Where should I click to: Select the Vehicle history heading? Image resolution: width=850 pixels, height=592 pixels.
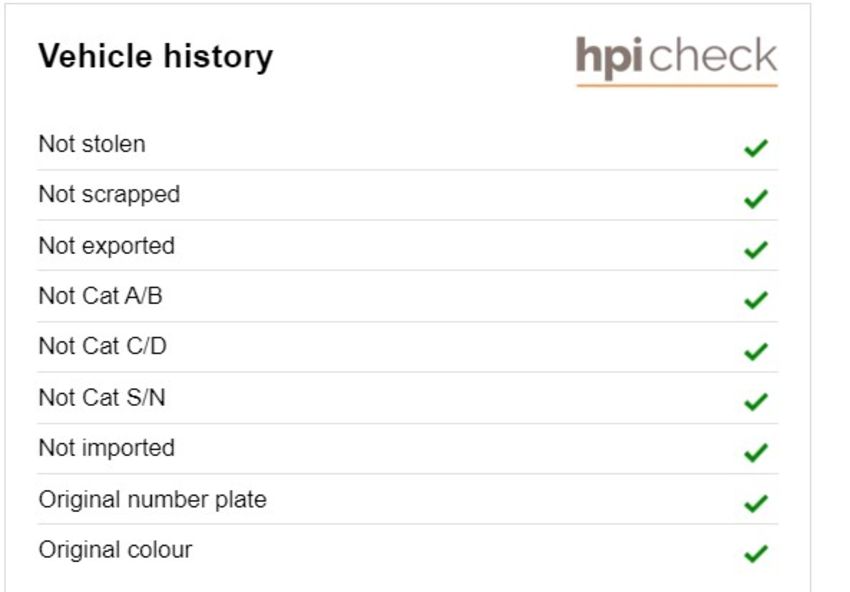point(156,57)
